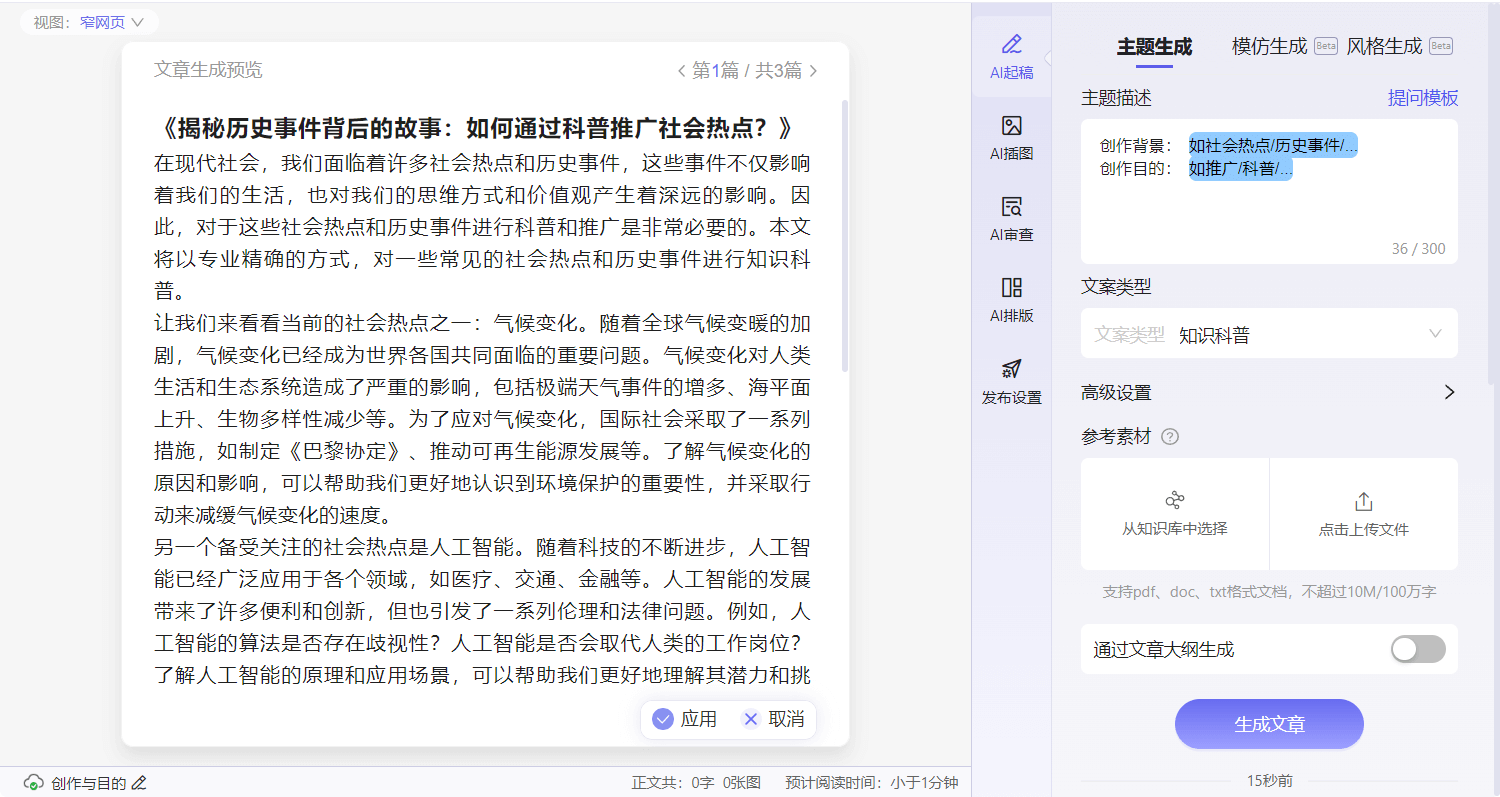Click the help icon beside 参考素材
This screenshot has width=1500, height=797.
(1170, 437)
